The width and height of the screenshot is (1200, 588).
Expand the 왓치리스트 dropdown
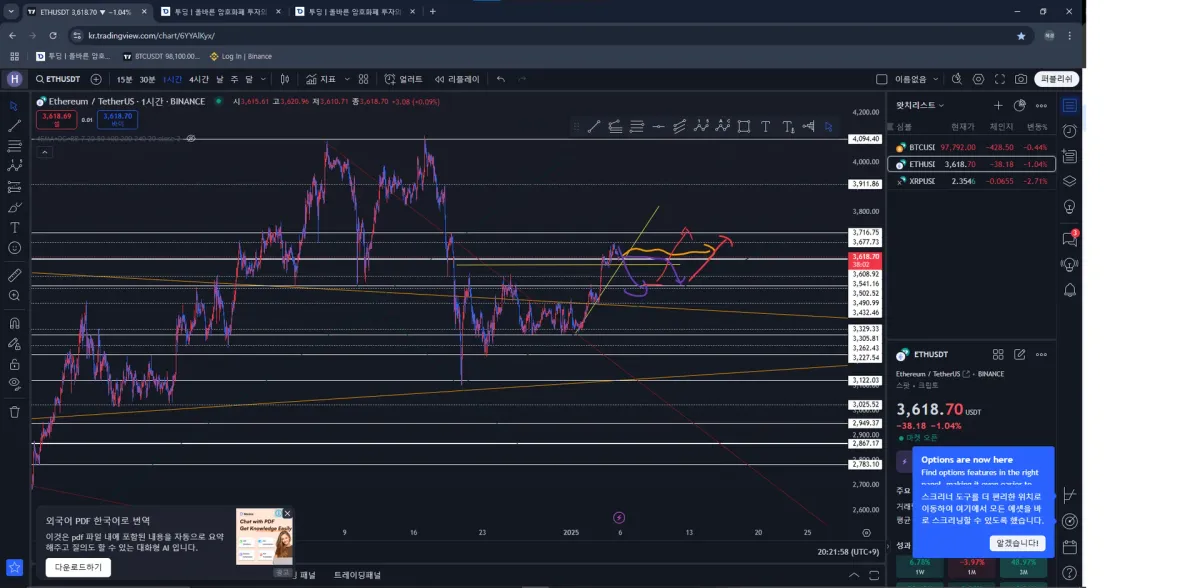point(920,105)
